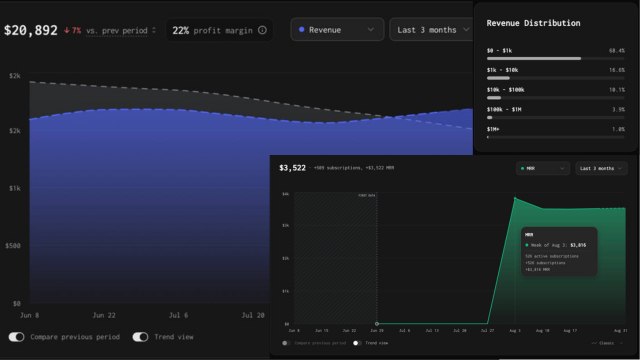
Task: Open the Classic chart style selector
Action: click(607, 343)
